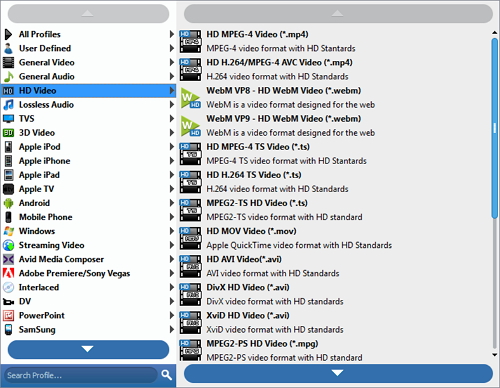Click the Adobe Premiere/Sony Vegas icon
The image size is (500, 388).
[x=8, y=273]
